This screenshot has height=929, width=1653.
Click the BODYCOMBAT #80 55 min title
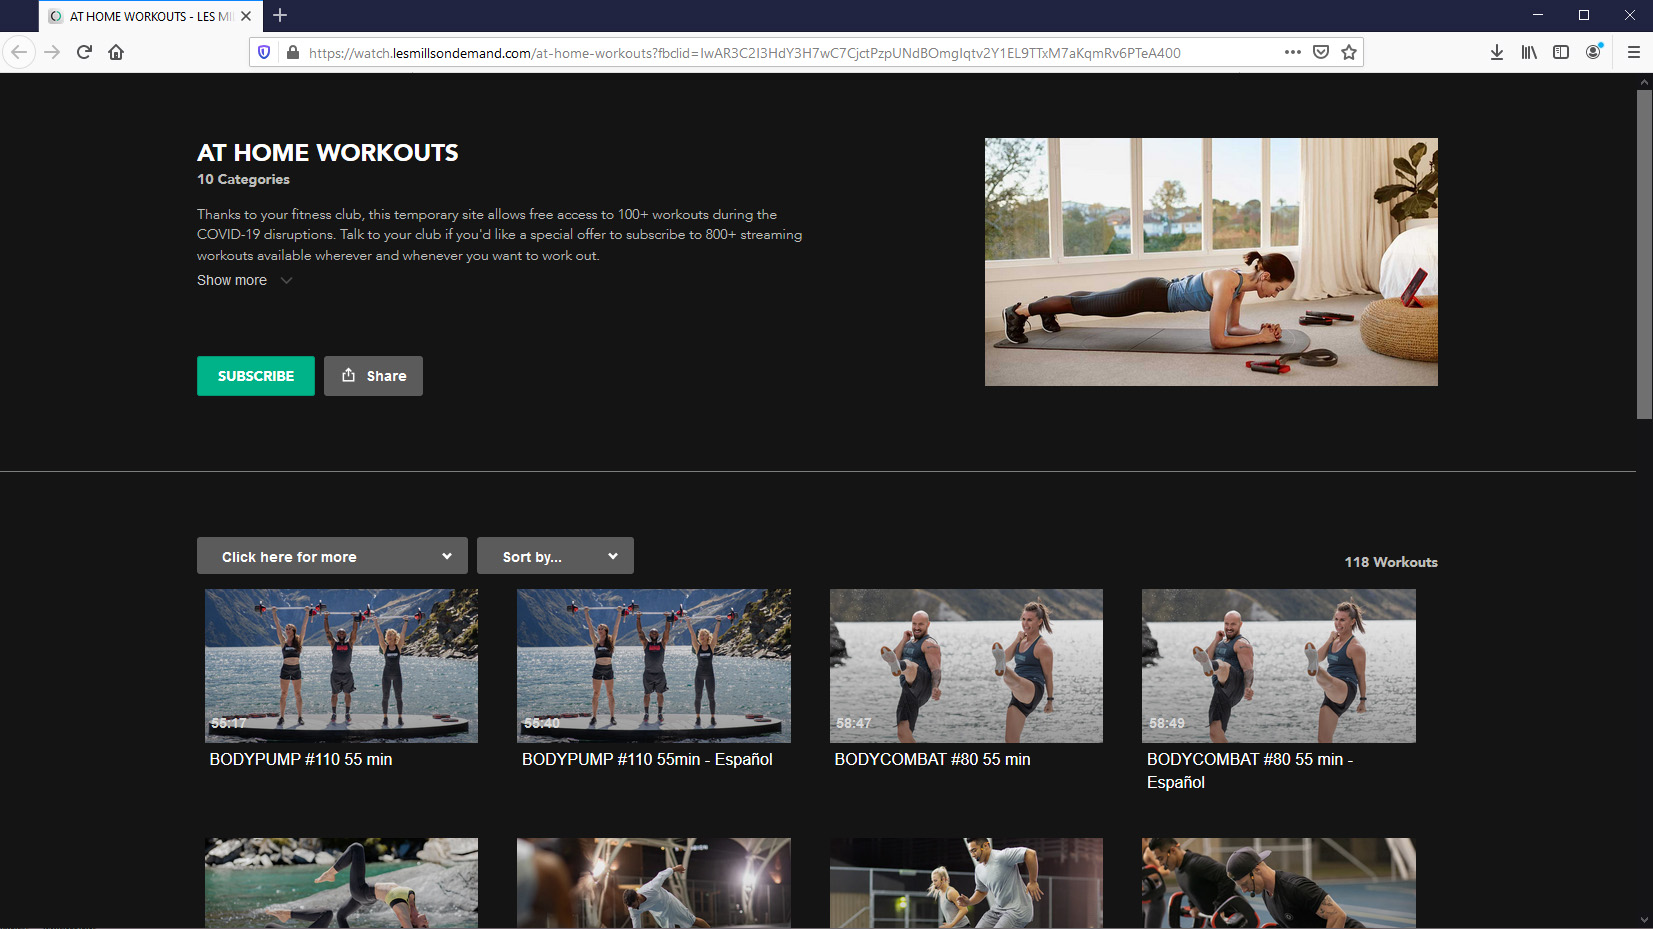(932, 759)
